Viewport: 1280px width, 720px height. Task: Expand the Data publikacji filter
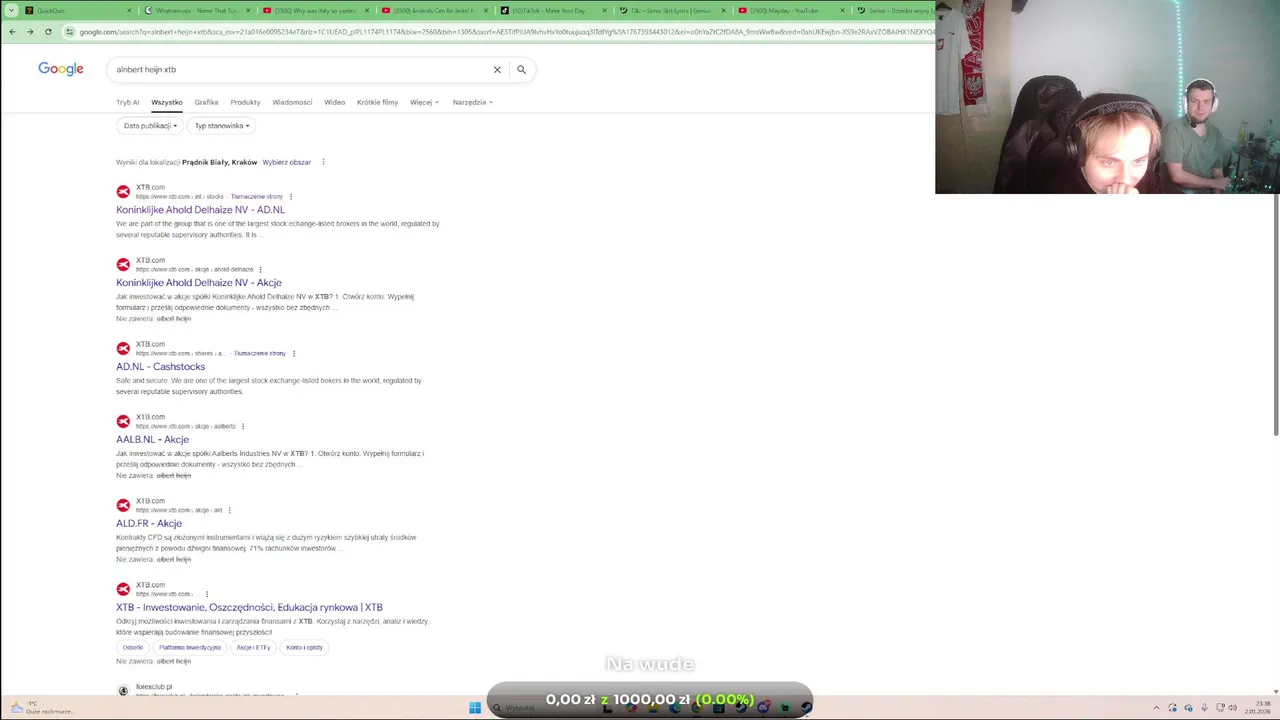(x=150, y=126)
